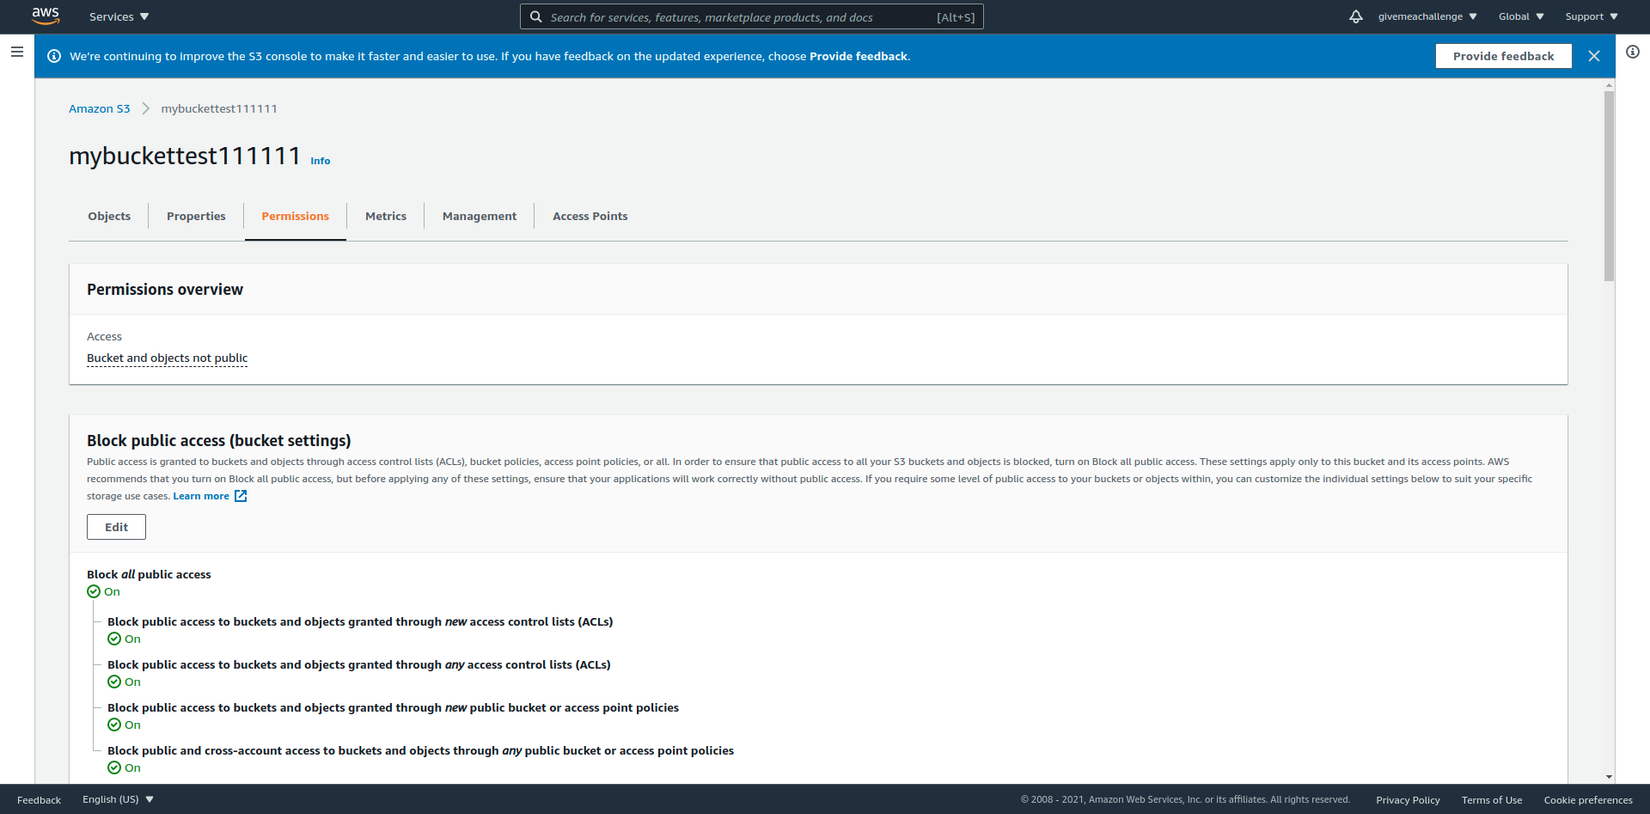This screenshot has width=1650, height=814.
Task: Open the Privacy Policy link
Action: (x=1408, y=800)
